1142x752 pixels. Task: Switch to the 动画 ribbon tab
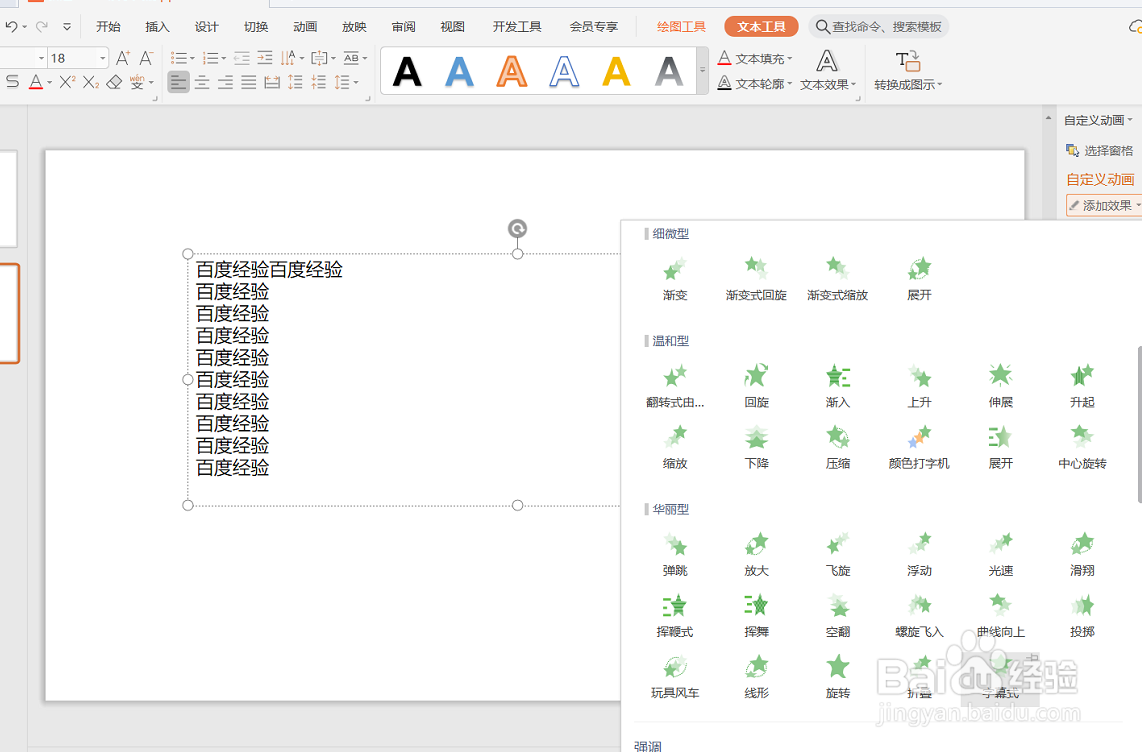304,27
